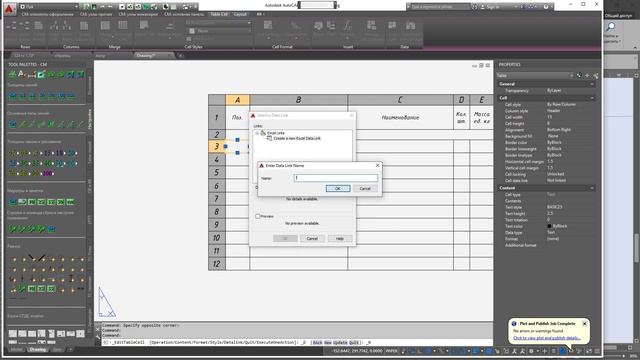Collapse the General section in Properties
This screenshot has width=640, height=360.
(592, 84)
